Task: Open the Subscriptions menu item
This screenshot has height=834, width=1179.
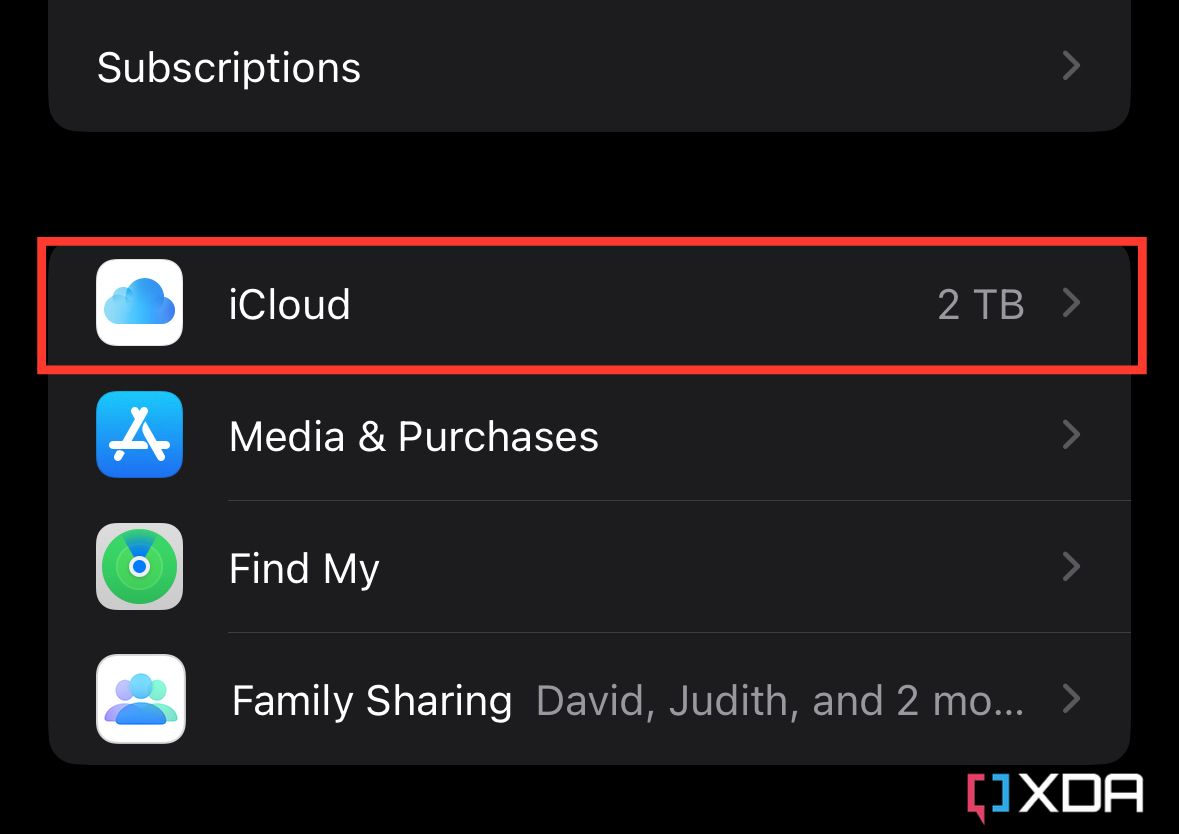Action: point(228,68)
